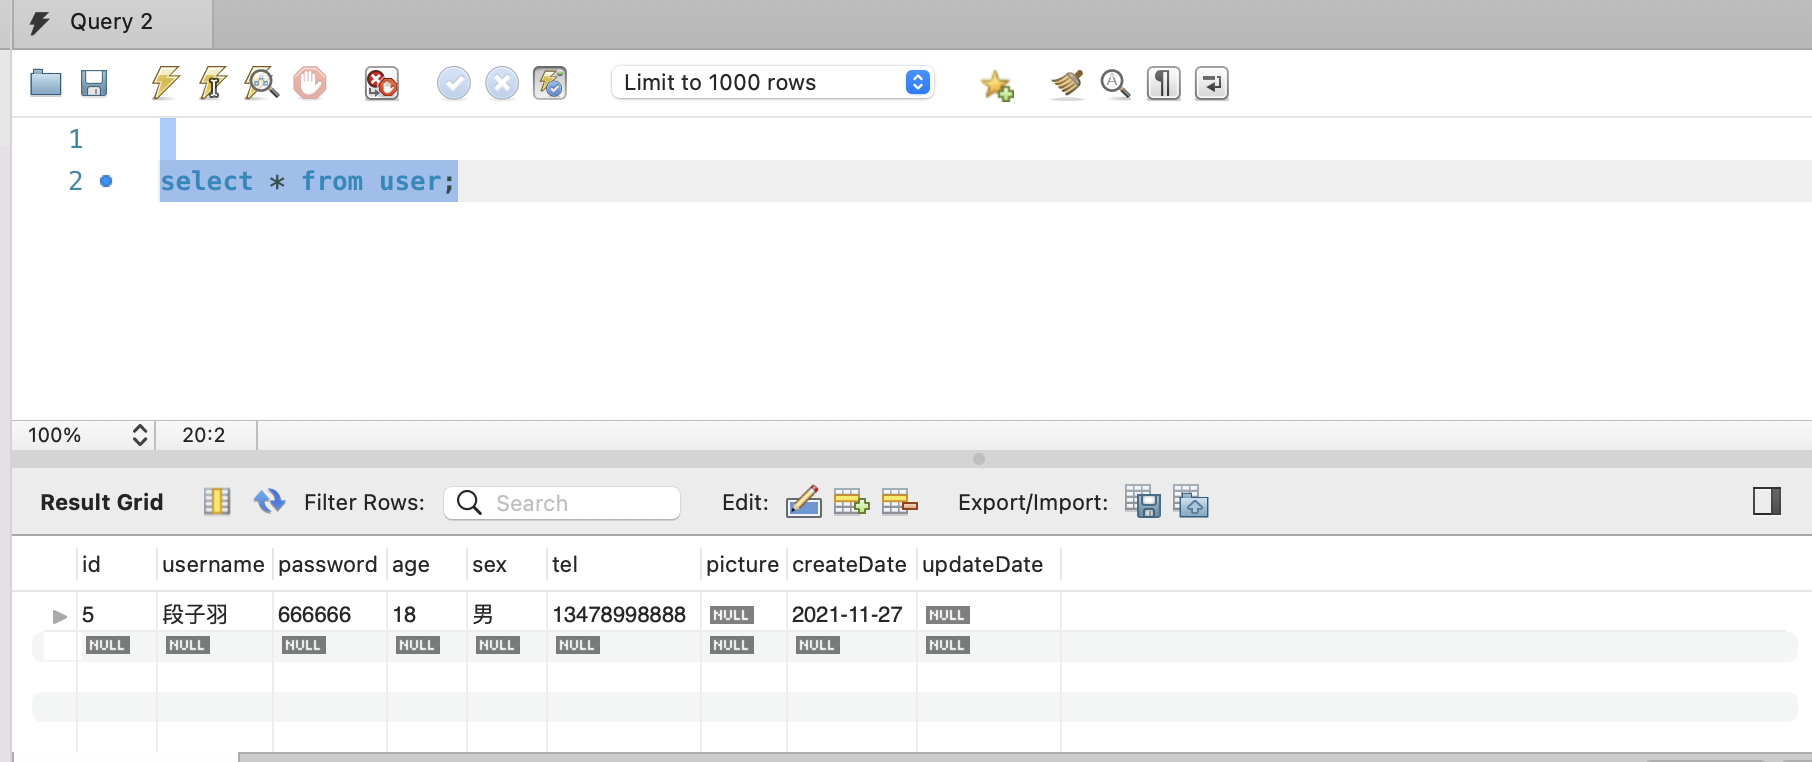
Task: Toggle continue-on-error execution mode
Action: point(382,83)
